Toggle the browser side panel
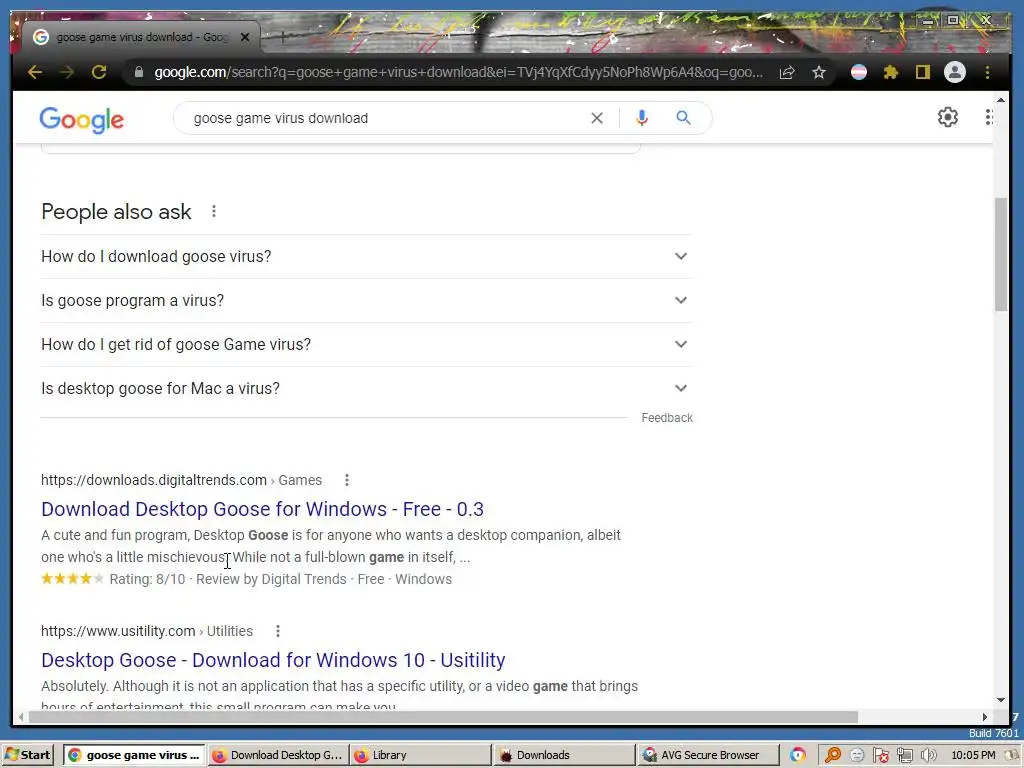The width and height of the screenshot is (1024, 768). tap(922, 72)
